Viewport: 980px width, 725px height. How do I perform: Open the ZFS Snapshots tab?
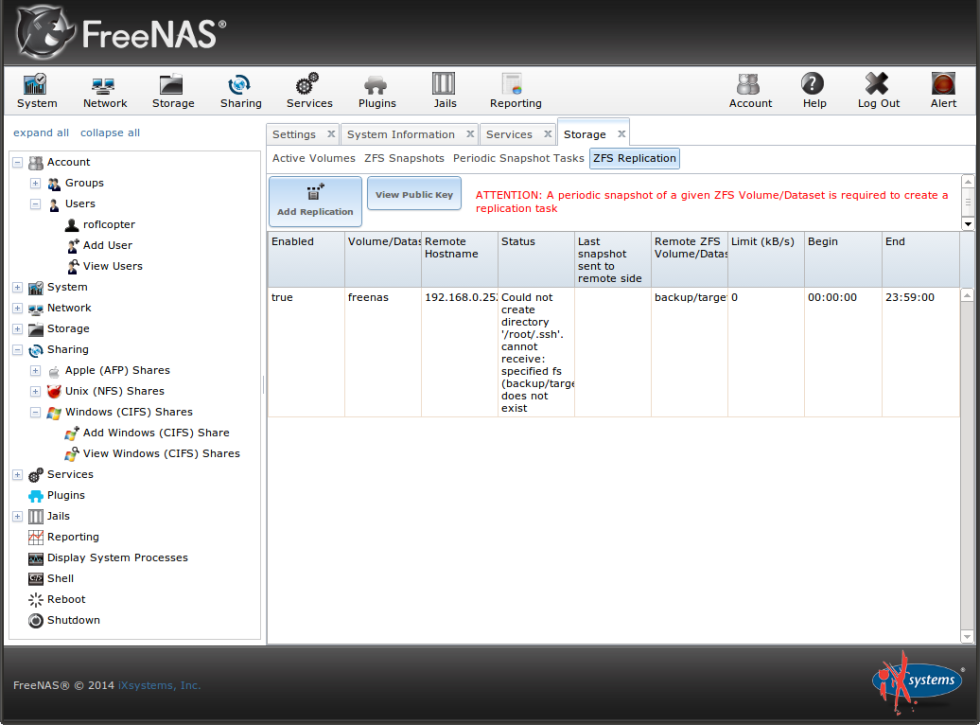point(404,158)
